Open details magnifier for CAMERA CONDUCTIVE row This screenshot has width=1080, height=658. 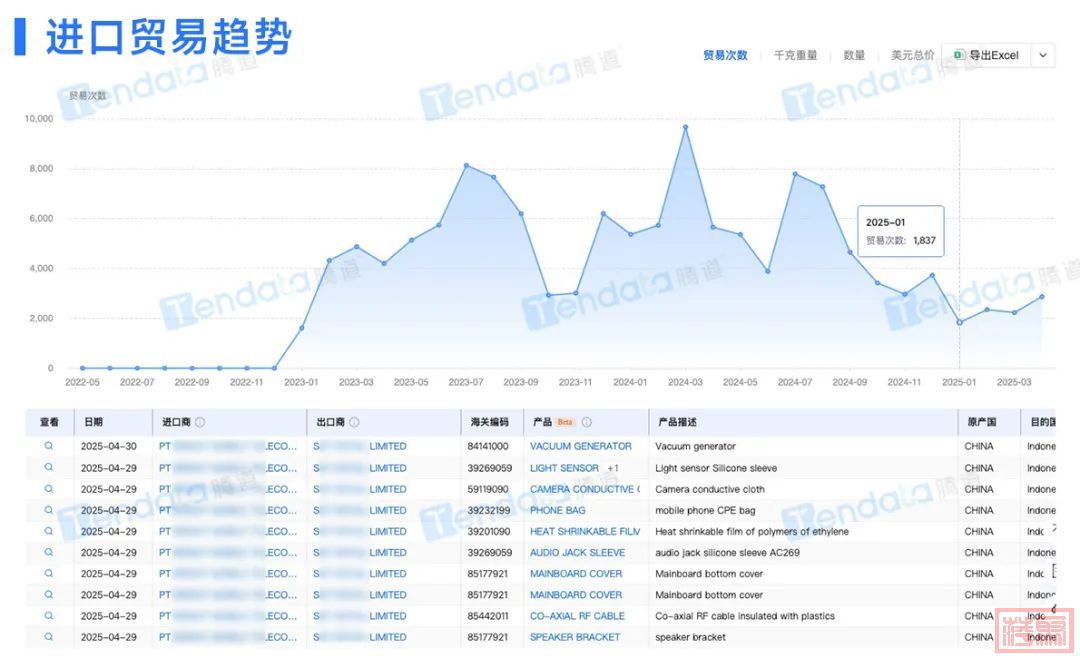point(48,489)
